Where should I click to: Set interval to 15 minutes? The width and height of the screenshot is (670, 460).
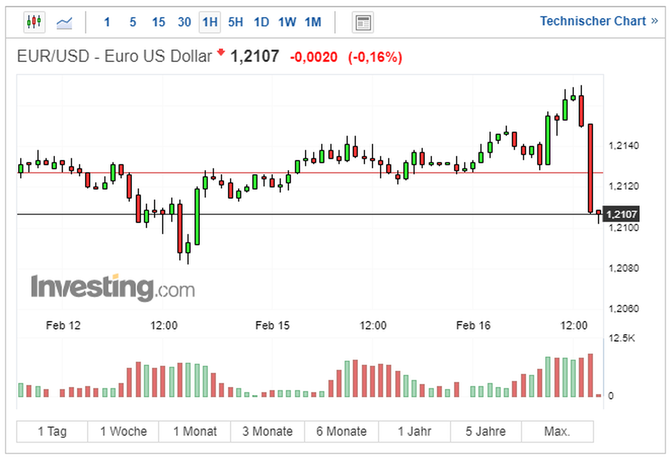pyautogui.click(x=159, y=22)
